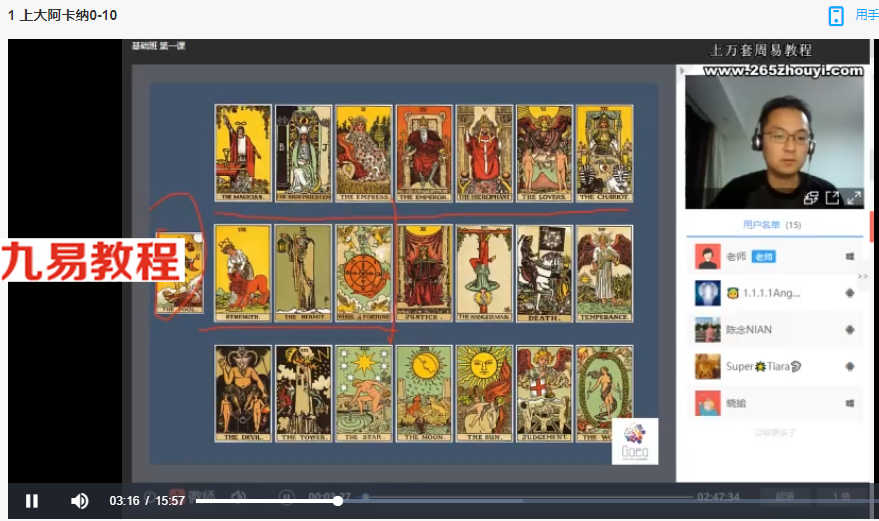Image resolution: width=879 pixels, height=521 pixels.
Task: Click the teacher's webcam video feed
Action: pos(775,142)
